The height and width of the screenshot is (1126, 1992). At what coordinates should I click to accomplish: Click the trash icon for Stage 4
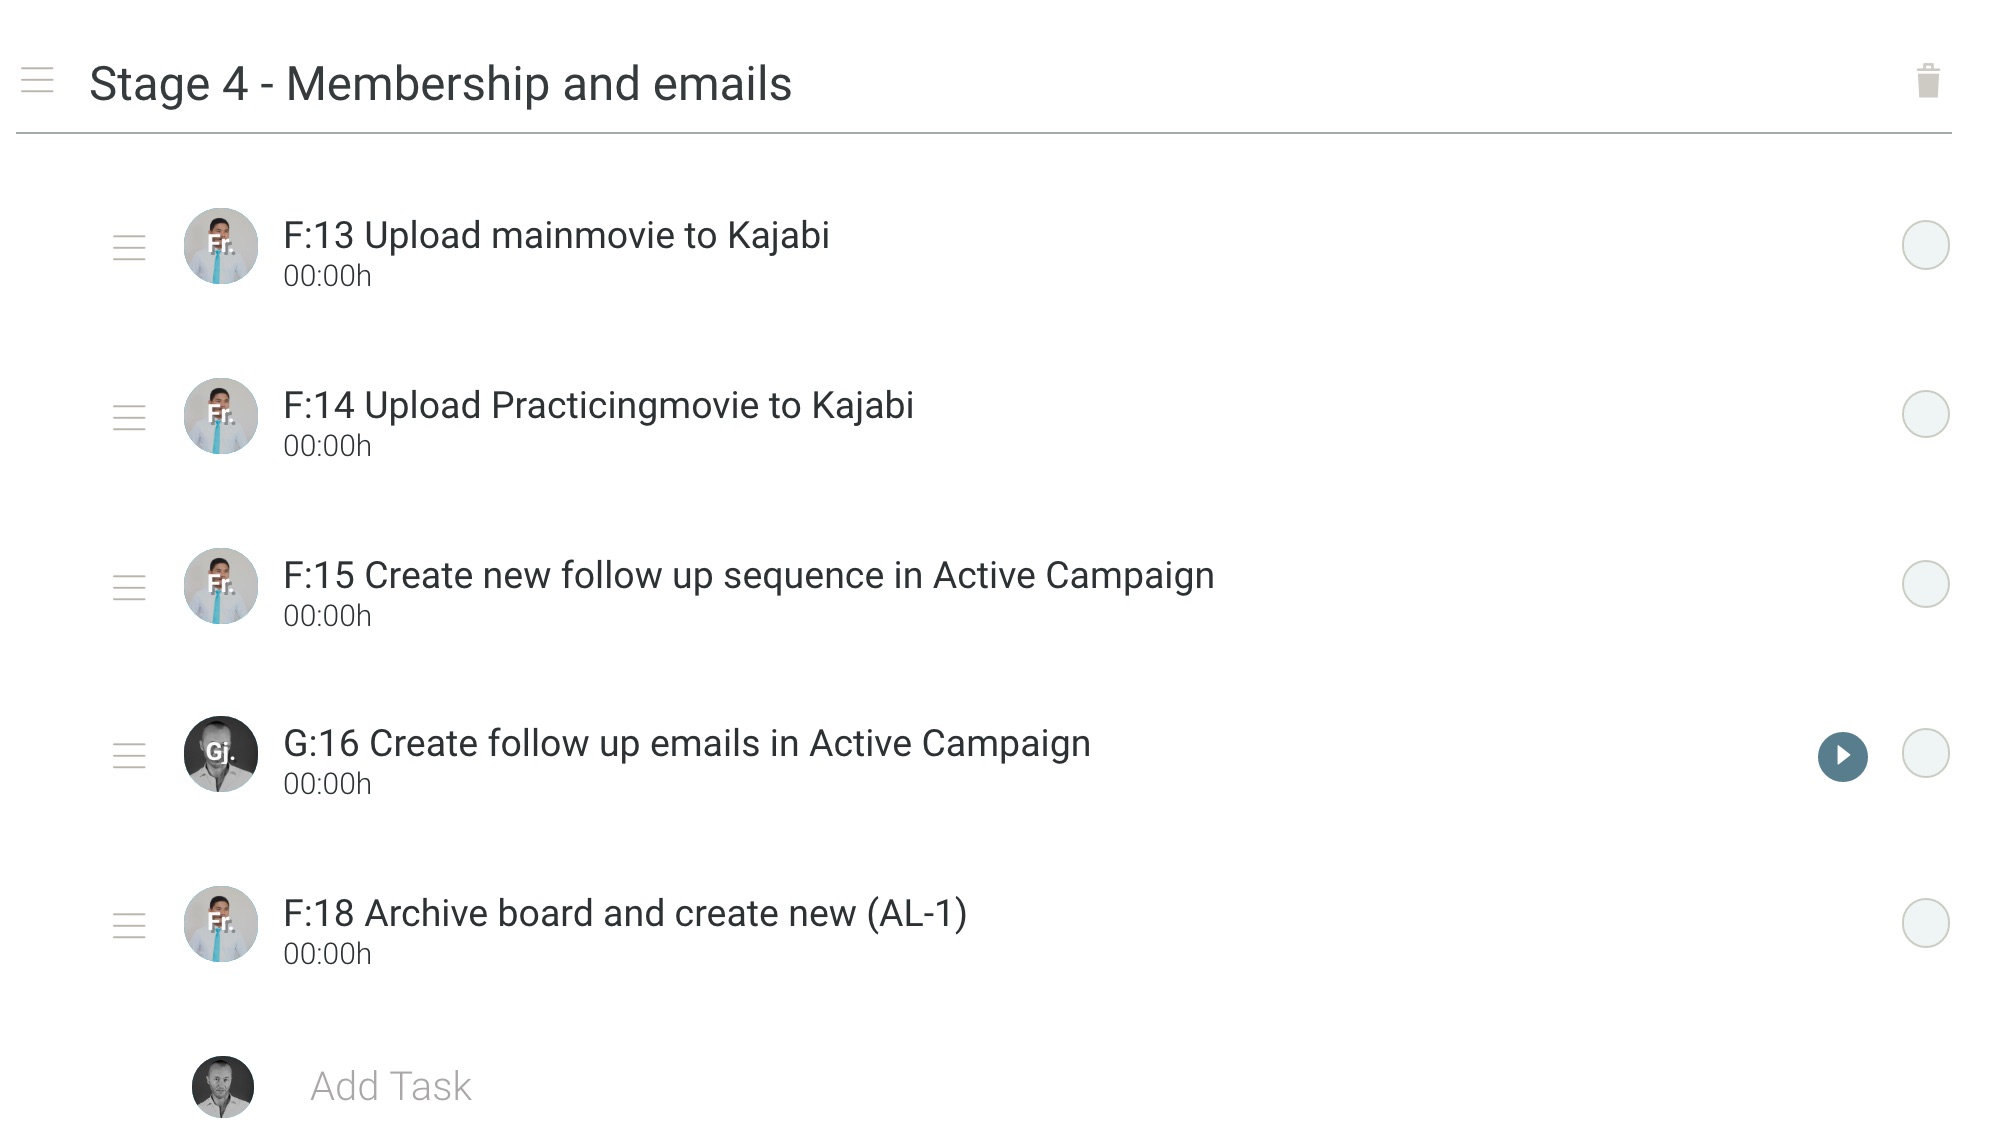[x=1928, y=81]
